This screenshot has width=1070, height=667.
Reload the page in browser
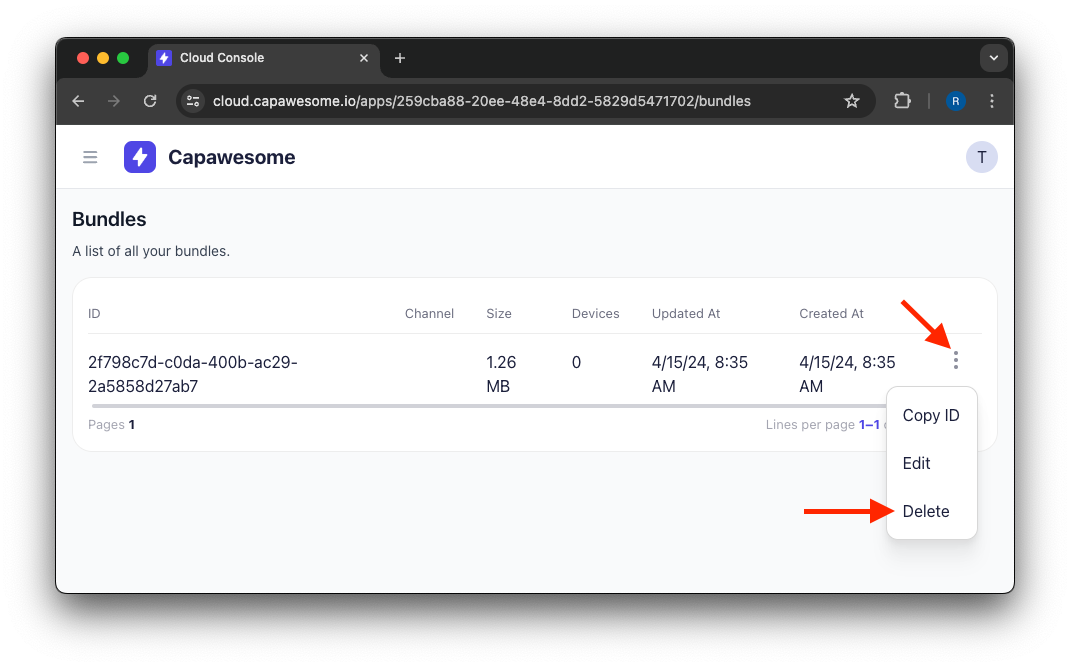coord(150,101)
